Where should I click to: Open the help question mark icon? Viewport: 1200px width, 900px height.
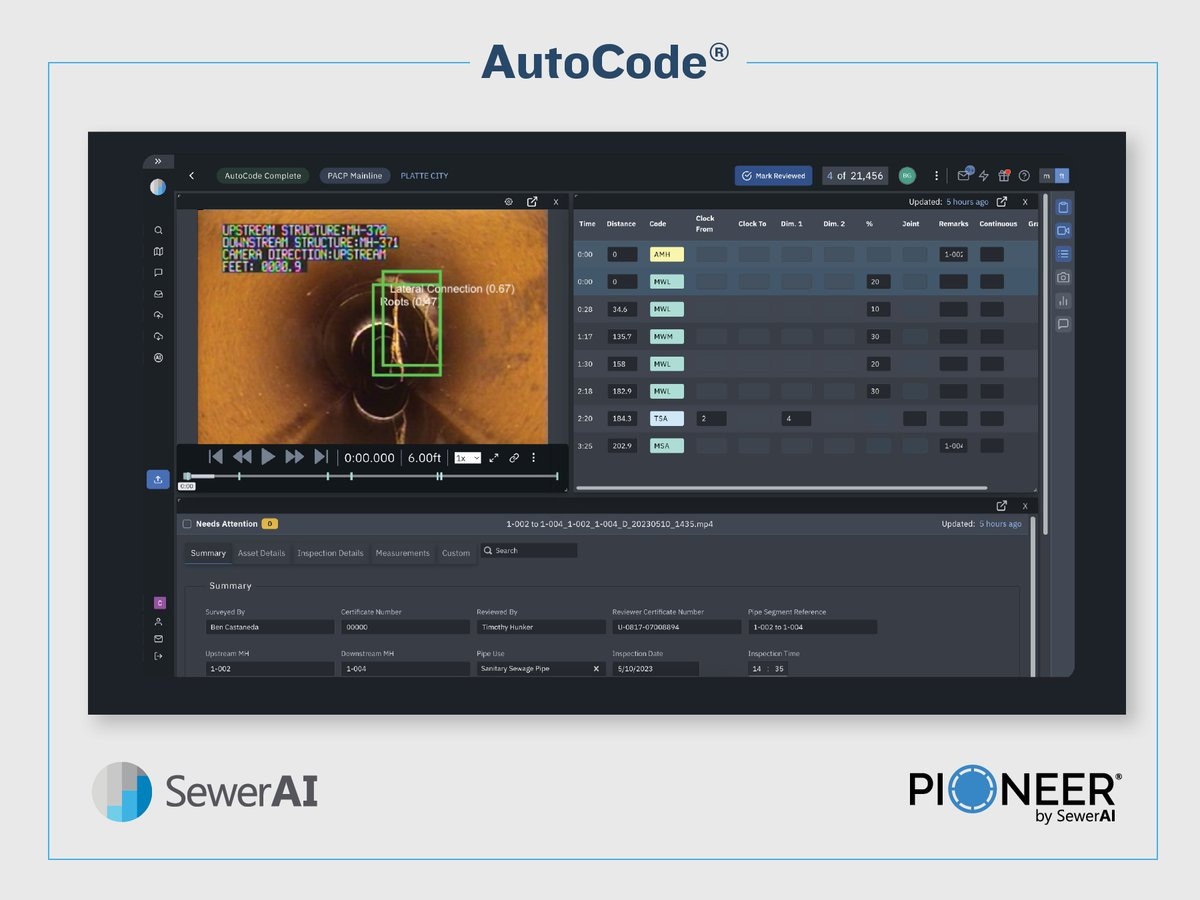pos(1024,176)
